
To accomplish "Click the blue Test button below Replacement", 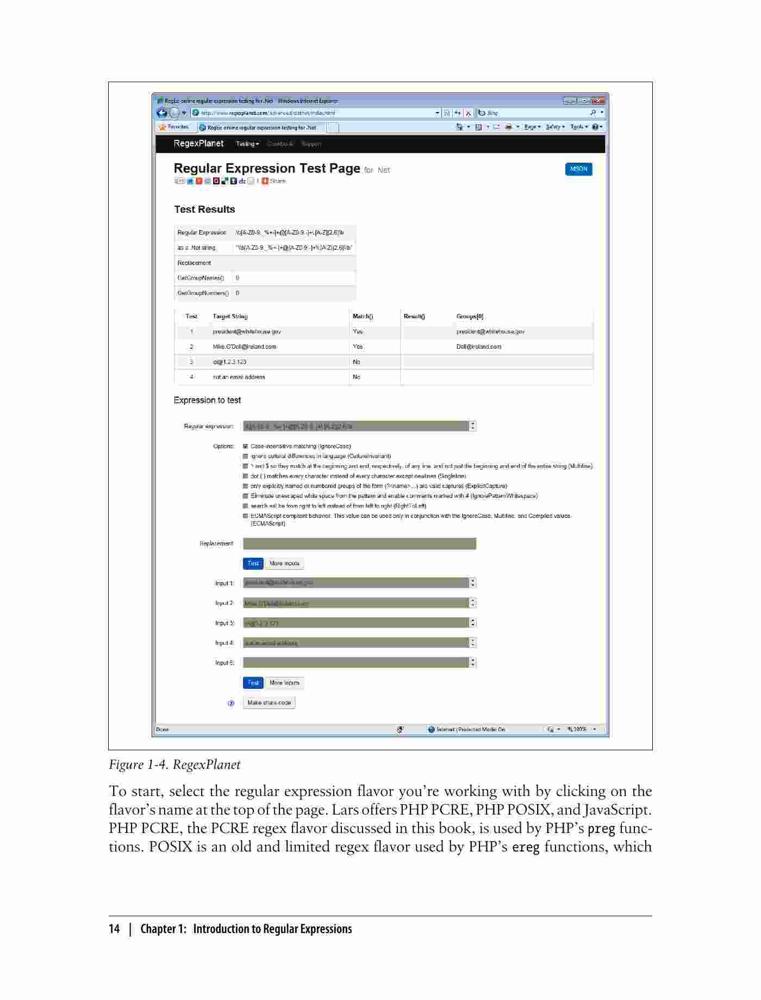I will pos(253,563).
